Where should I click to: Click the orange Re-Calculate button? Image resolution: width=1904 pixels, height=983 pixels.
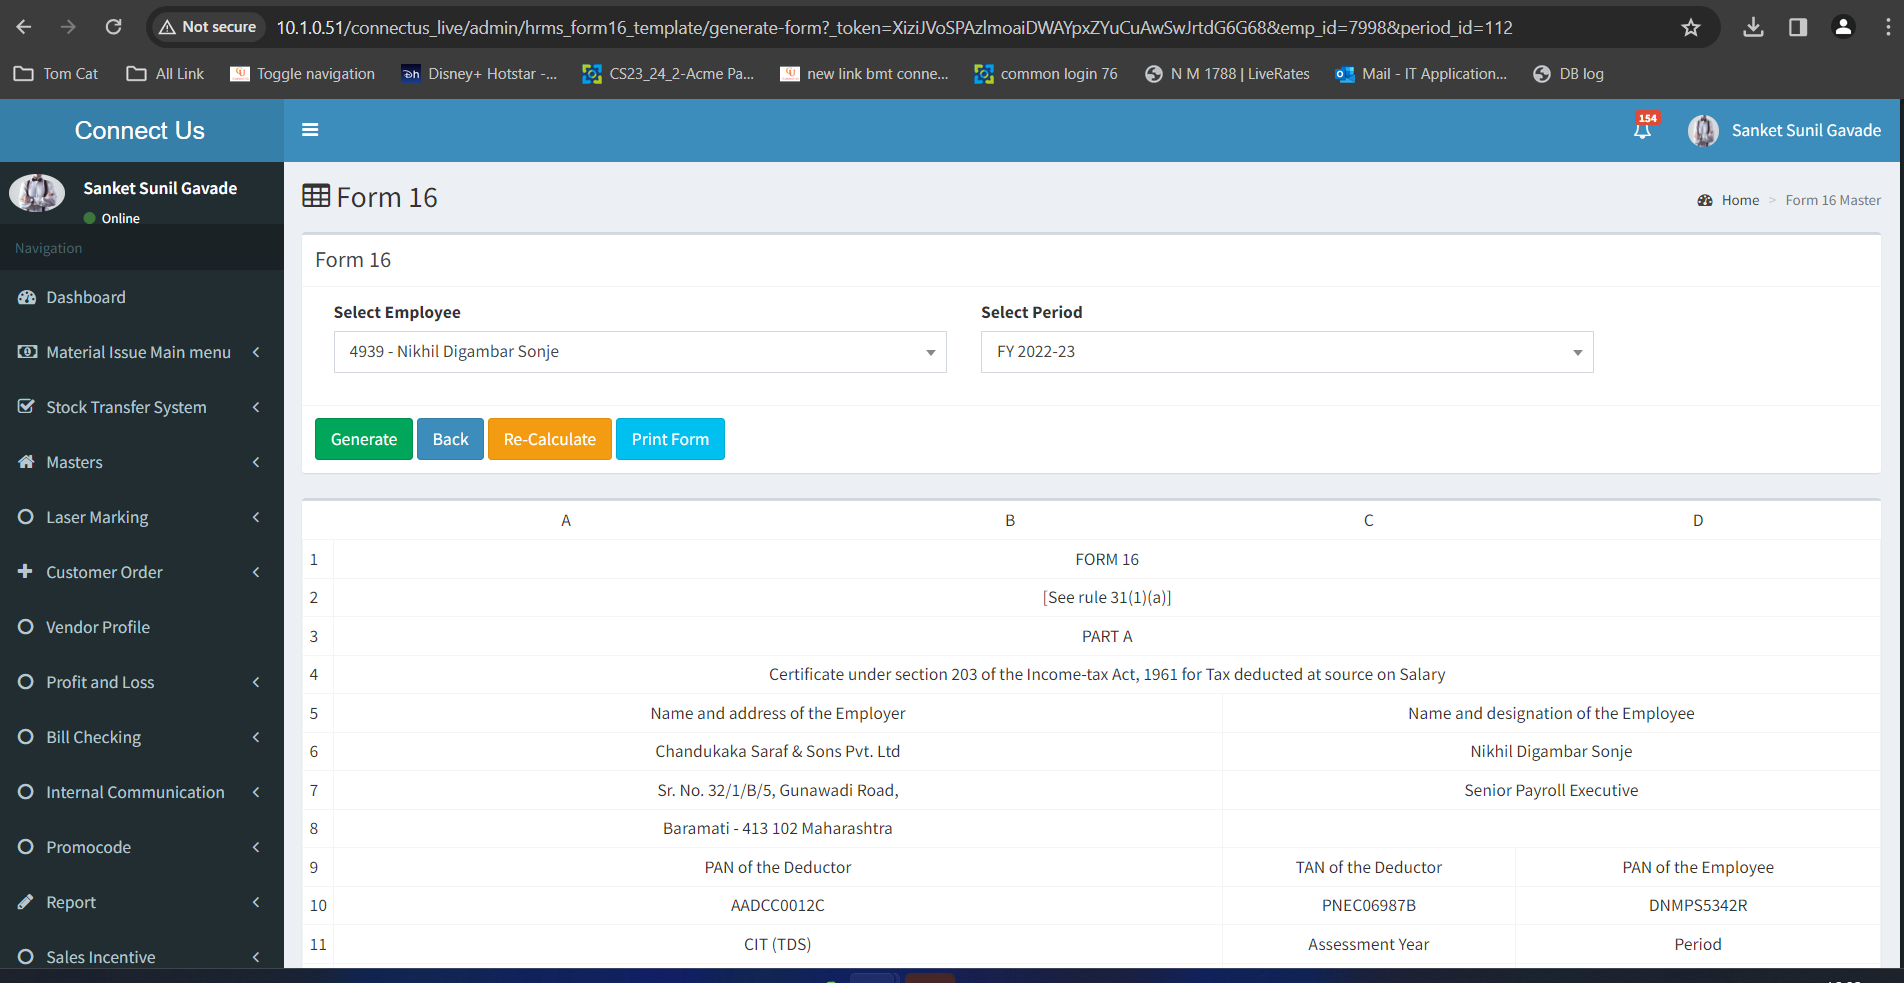pyautogui.click(x=550, y=439)
